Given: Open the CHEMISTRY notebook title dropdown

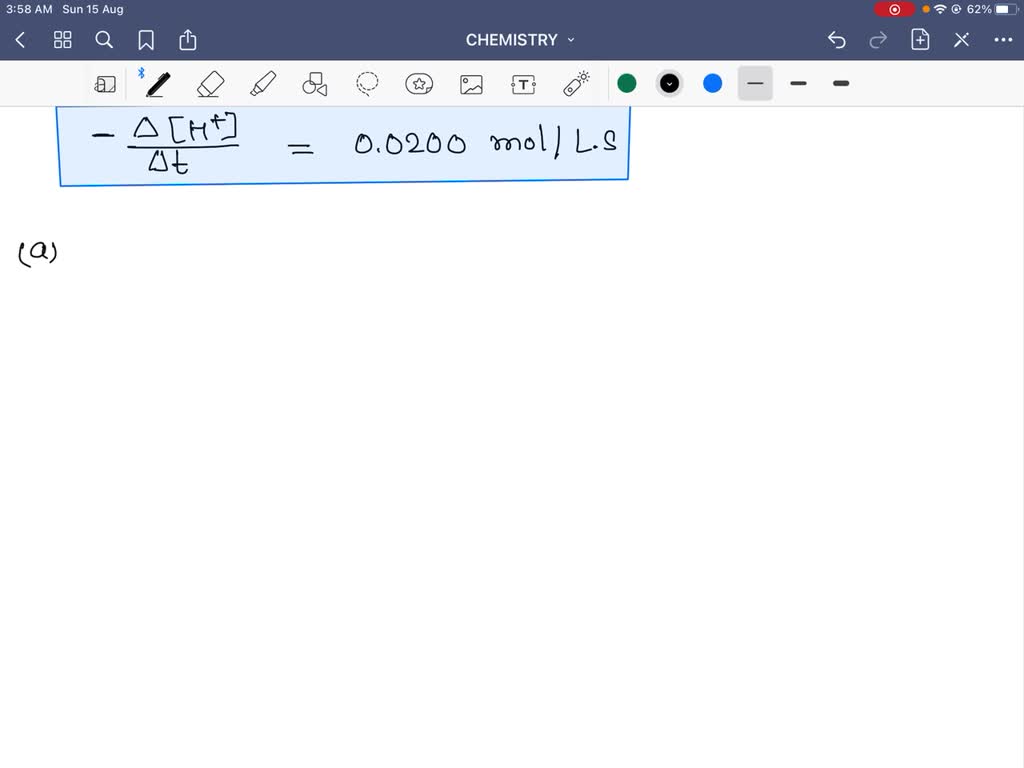Looking at the screenshot, I should coord(570,40).
